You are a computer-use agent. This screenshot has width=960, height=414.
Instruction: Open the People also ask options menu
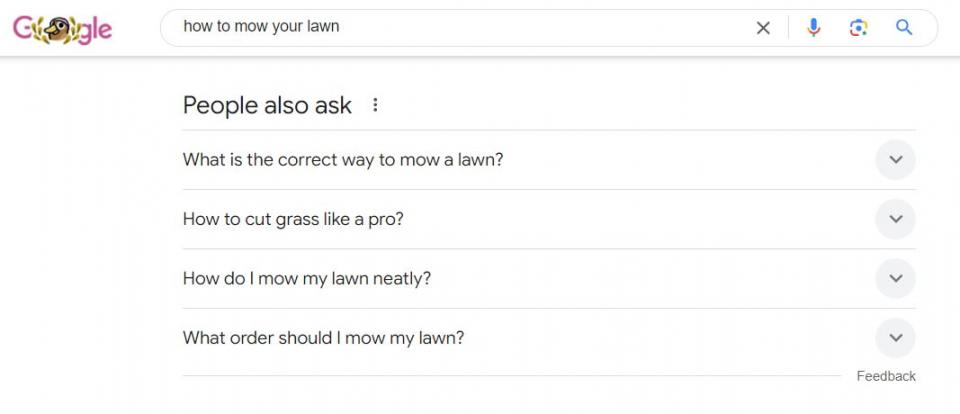[x=375, y=105]
